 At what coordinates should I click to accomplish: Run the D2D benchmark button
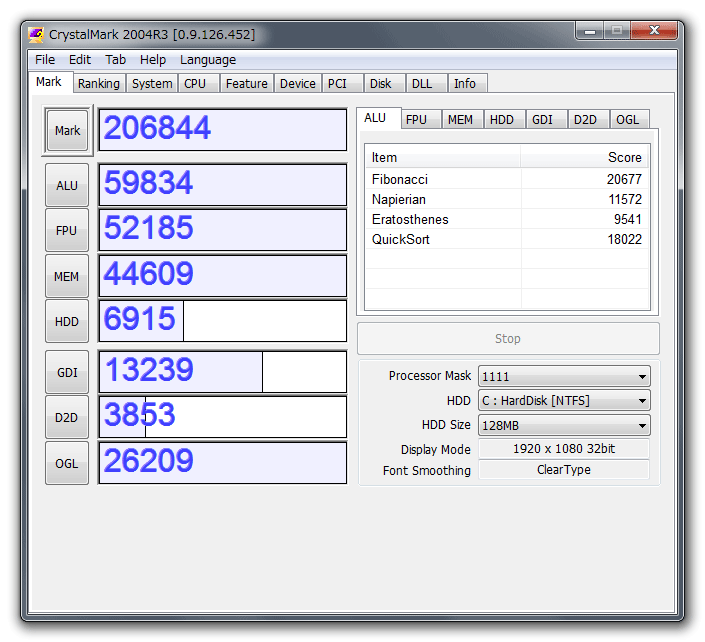(x=67, y=418)
